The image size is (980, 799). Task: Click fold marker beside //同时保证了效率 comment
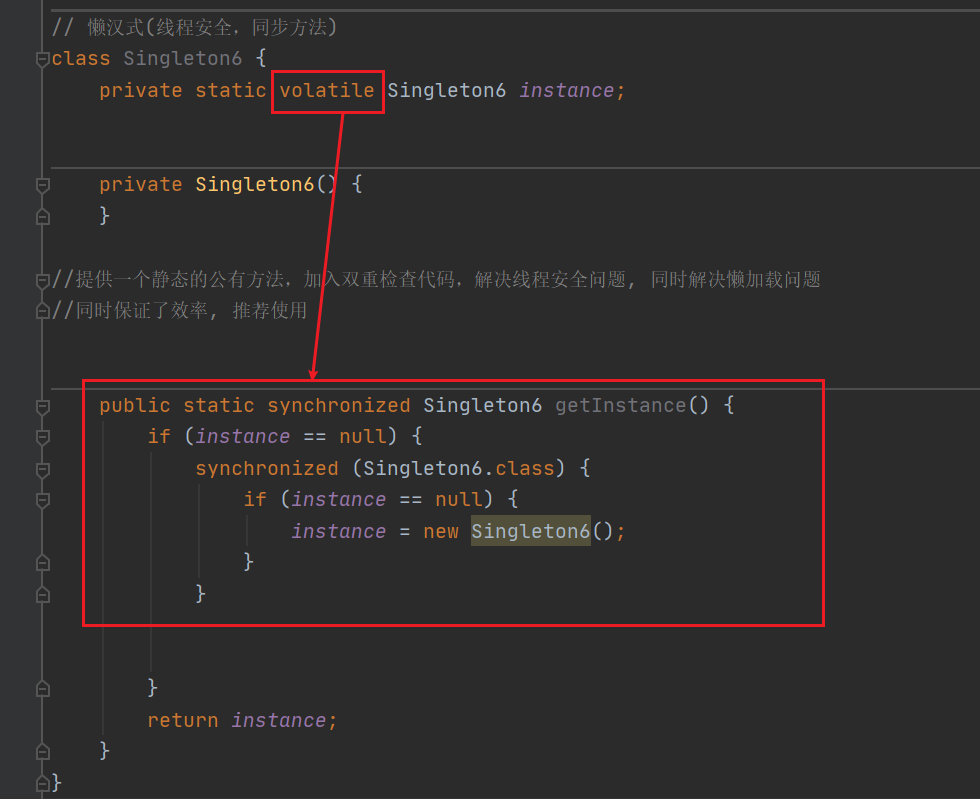pyautogui.click(x=42, y=311)
